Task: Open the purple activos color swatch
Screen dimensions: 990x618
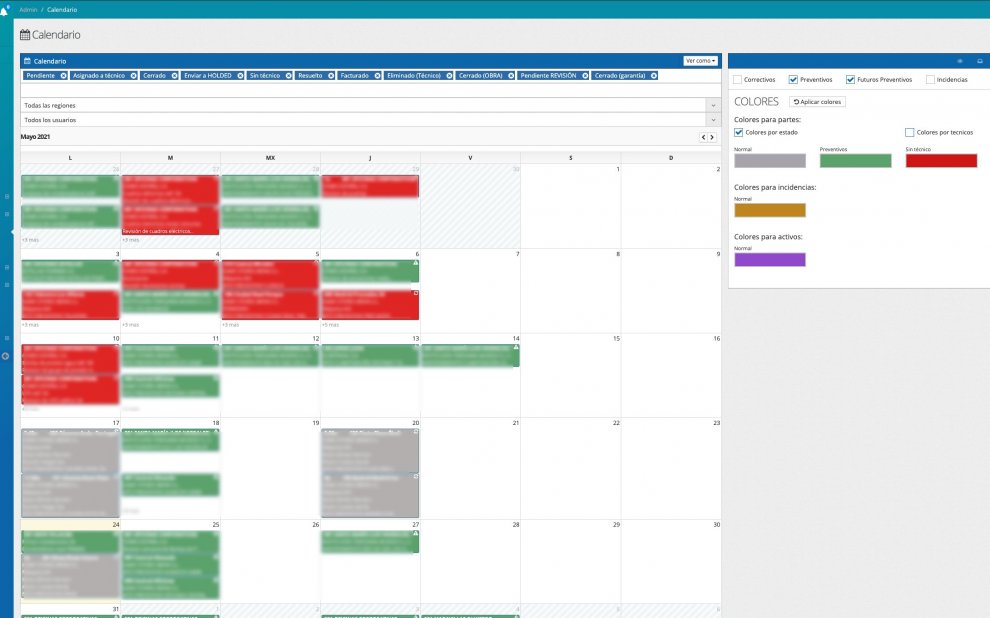Action: 769,260
